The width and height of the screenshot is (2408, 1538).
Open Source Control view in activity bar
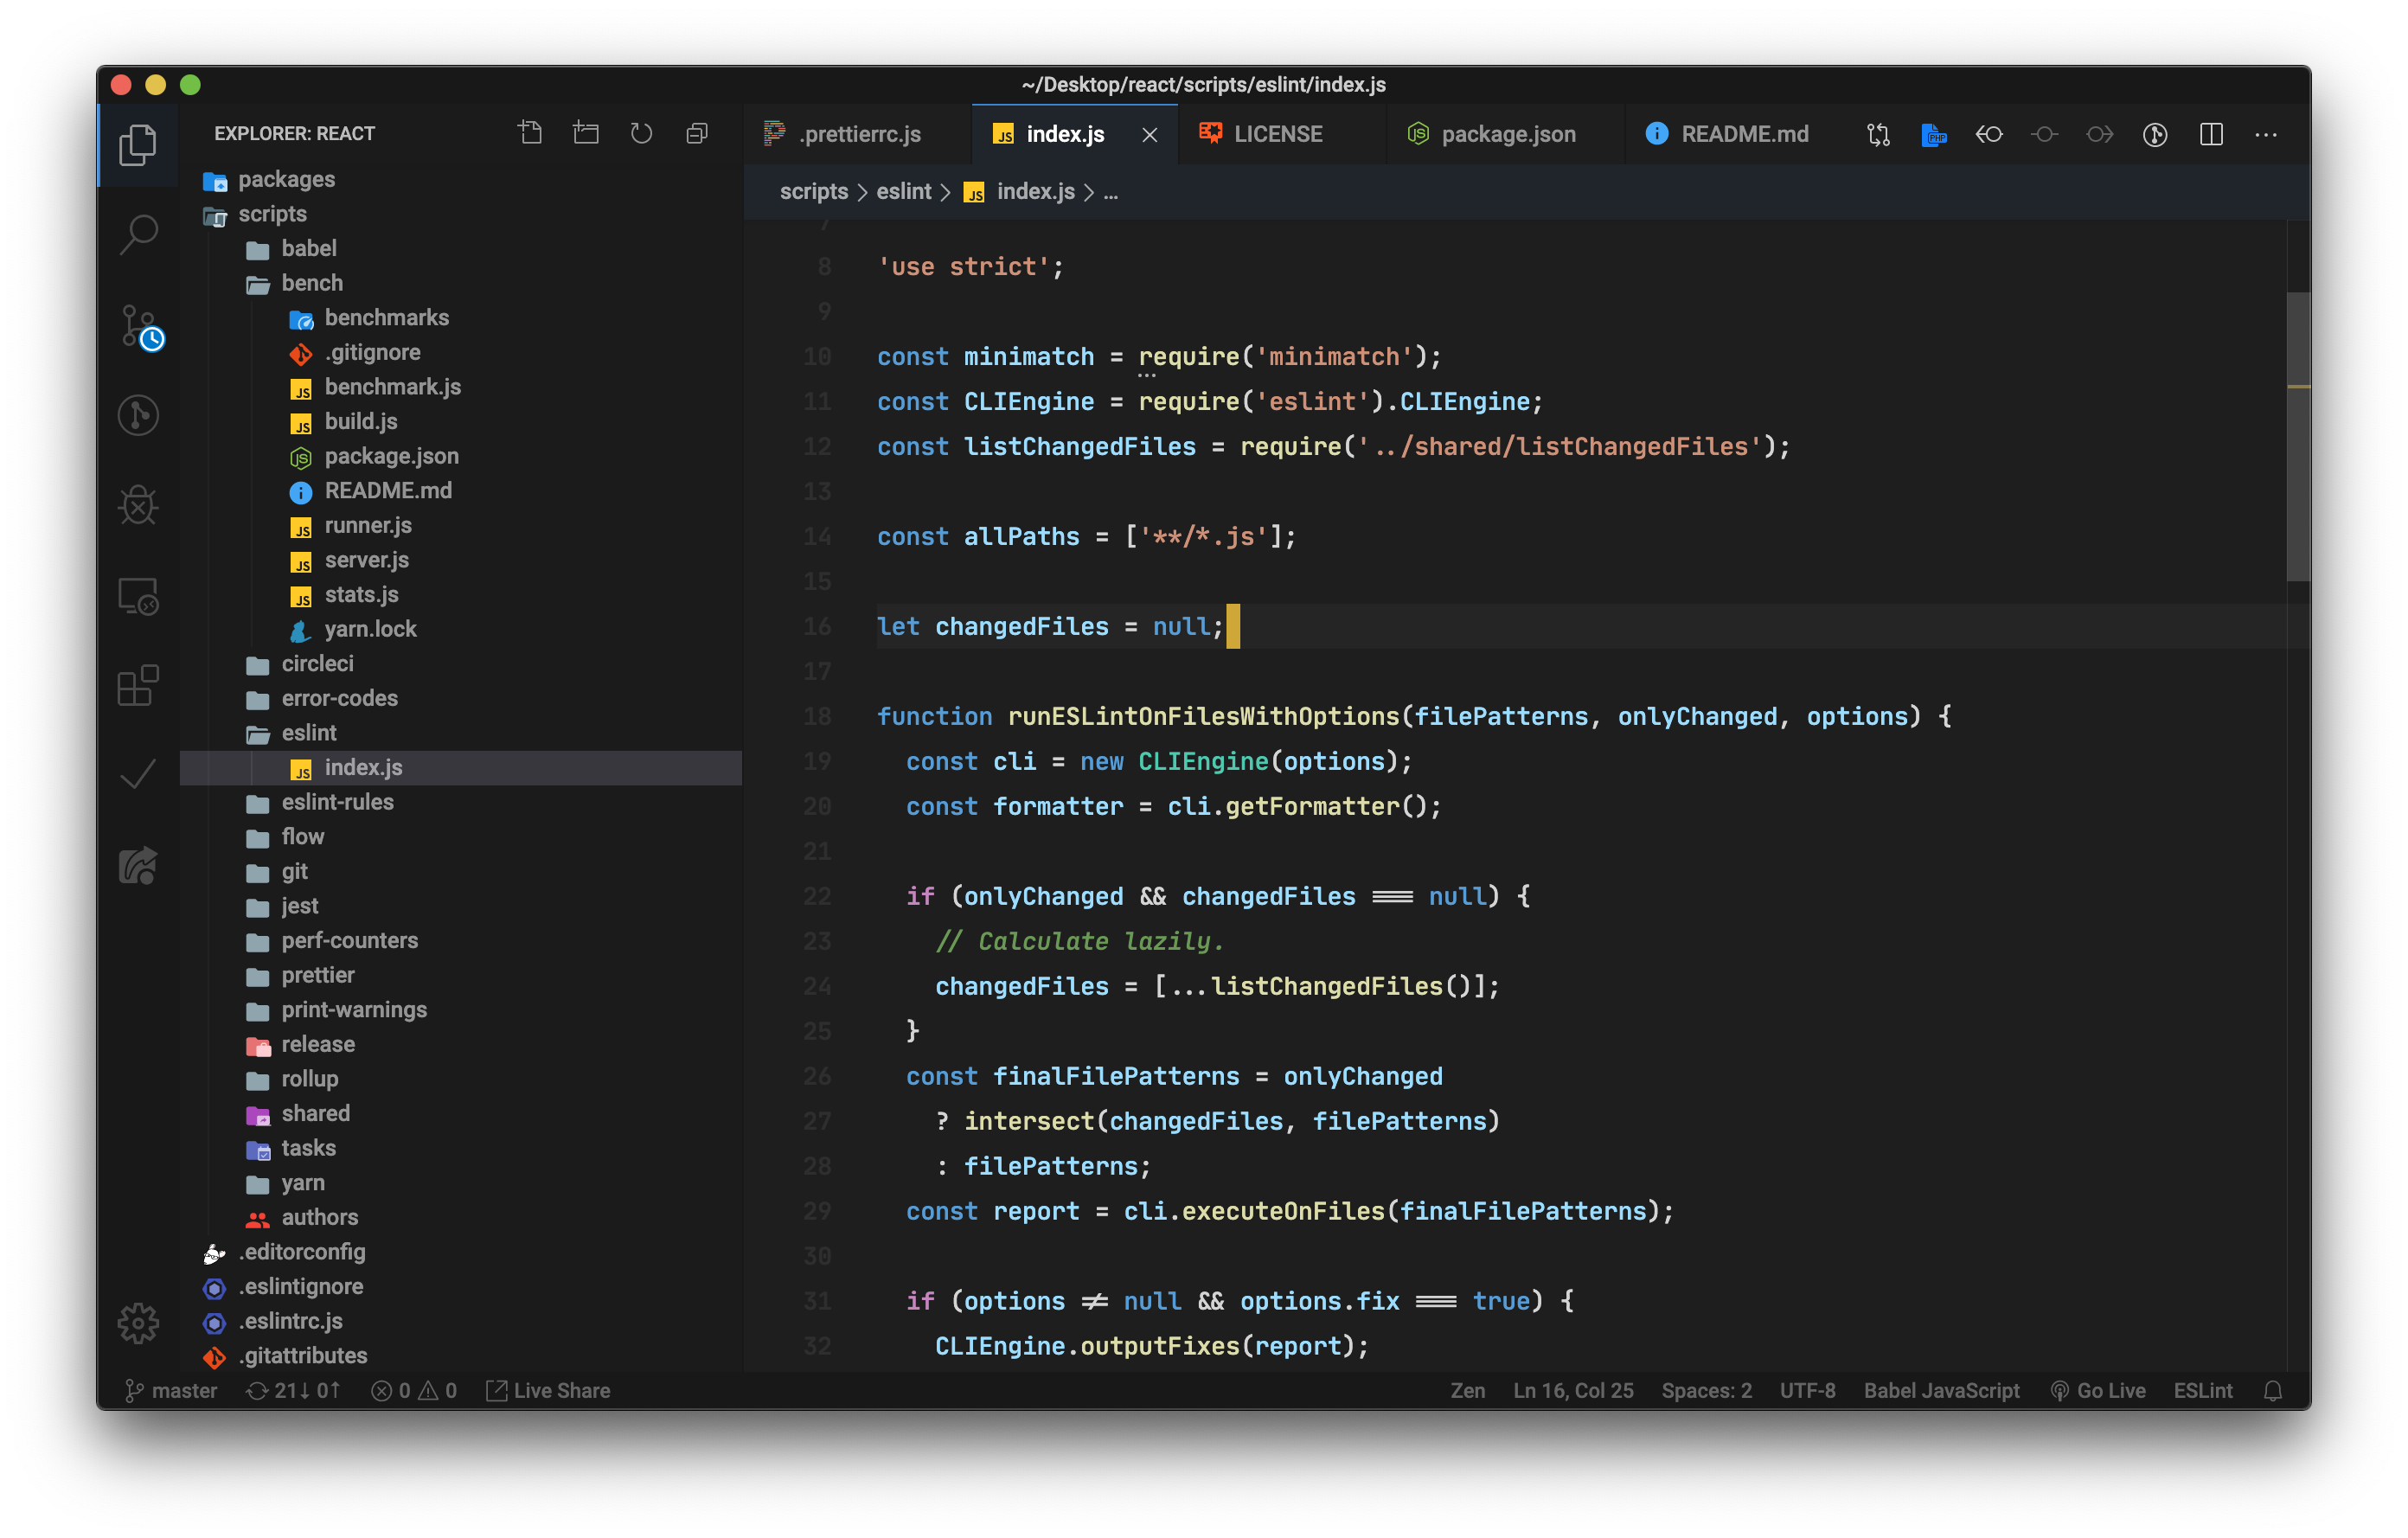pyautogui.click(x=138, y=326)
